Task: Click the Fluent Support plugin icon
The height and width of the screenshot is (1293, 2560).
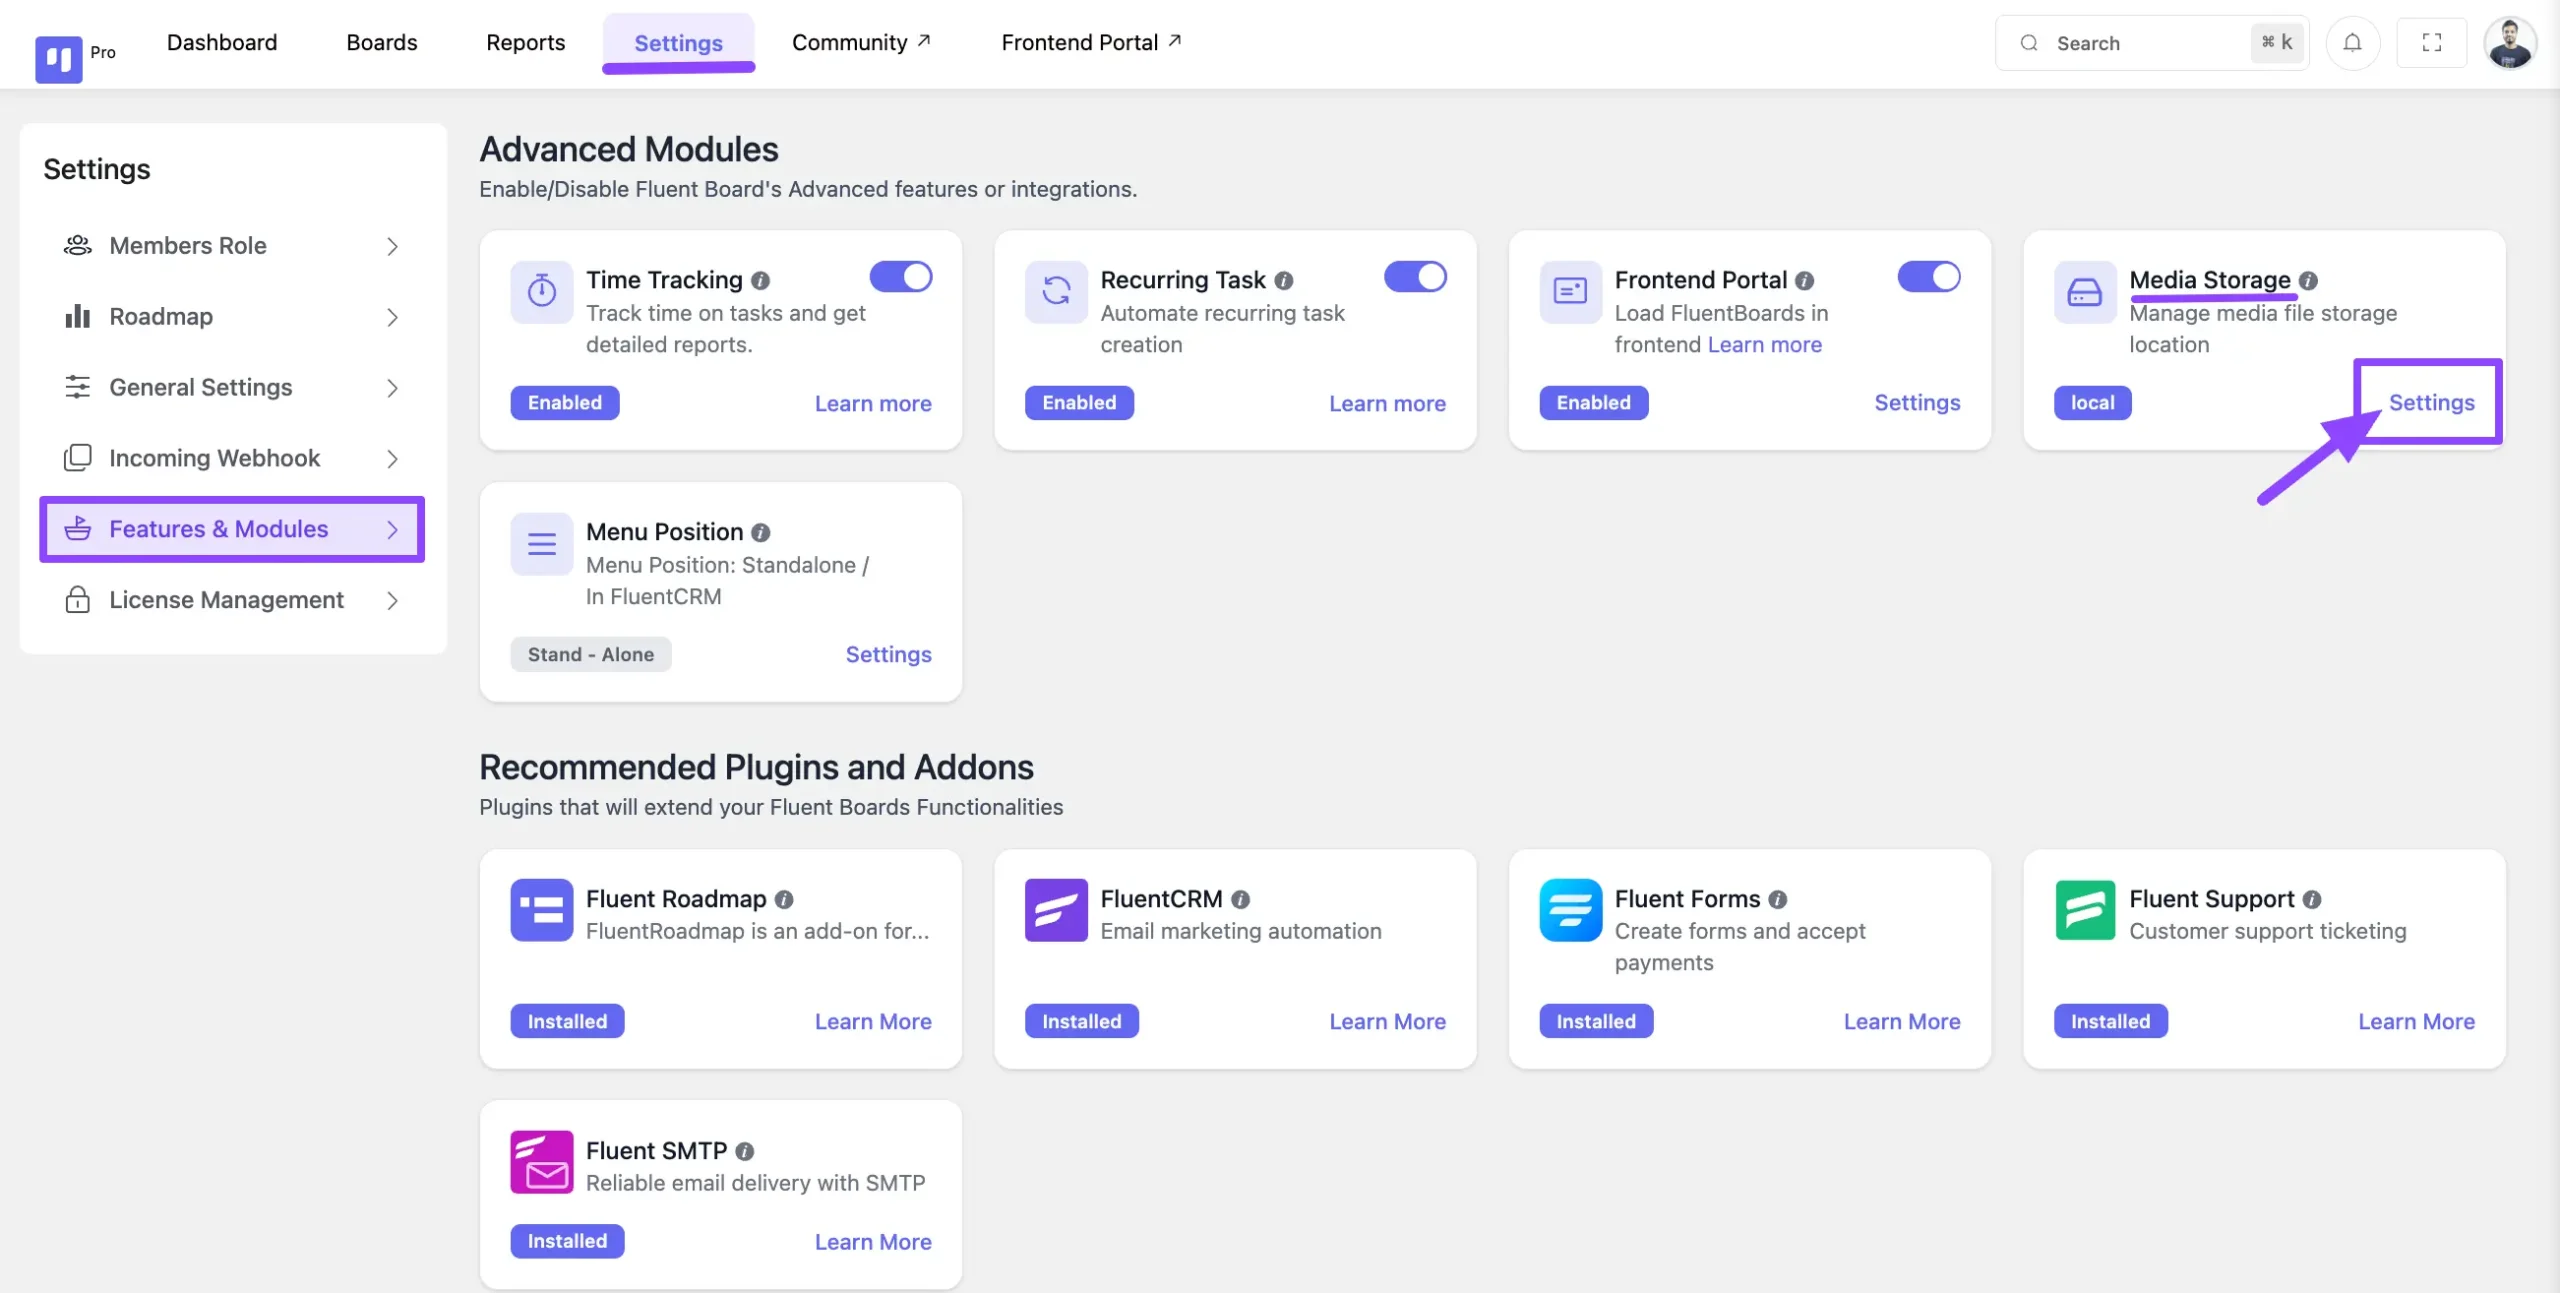Action: pyautogui.click(x=2085, y=910)
